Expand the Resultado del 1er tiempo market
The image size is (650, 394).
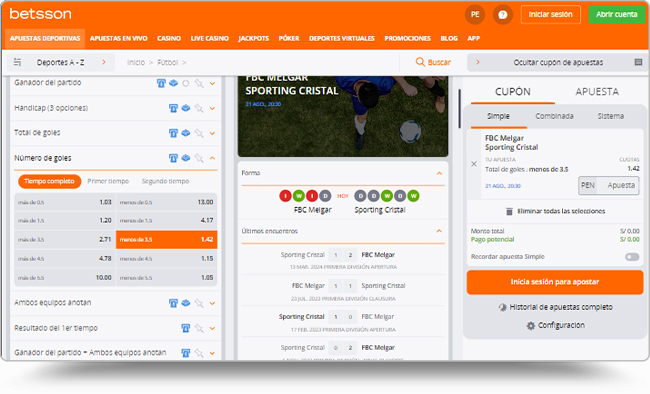(212, 328)
